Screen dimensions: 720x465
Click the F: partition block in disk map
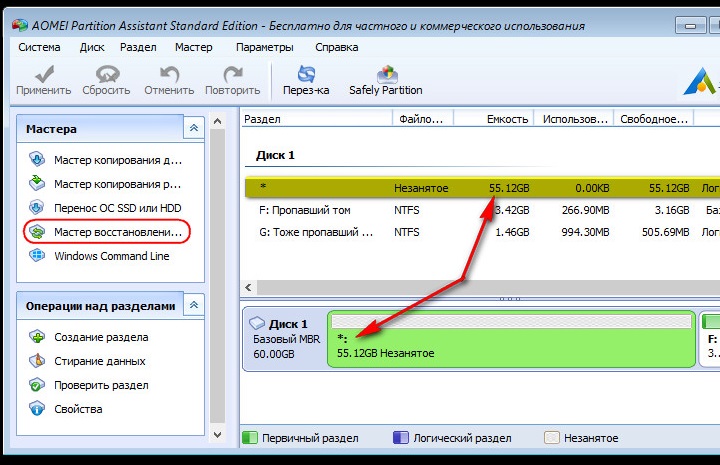709,339
